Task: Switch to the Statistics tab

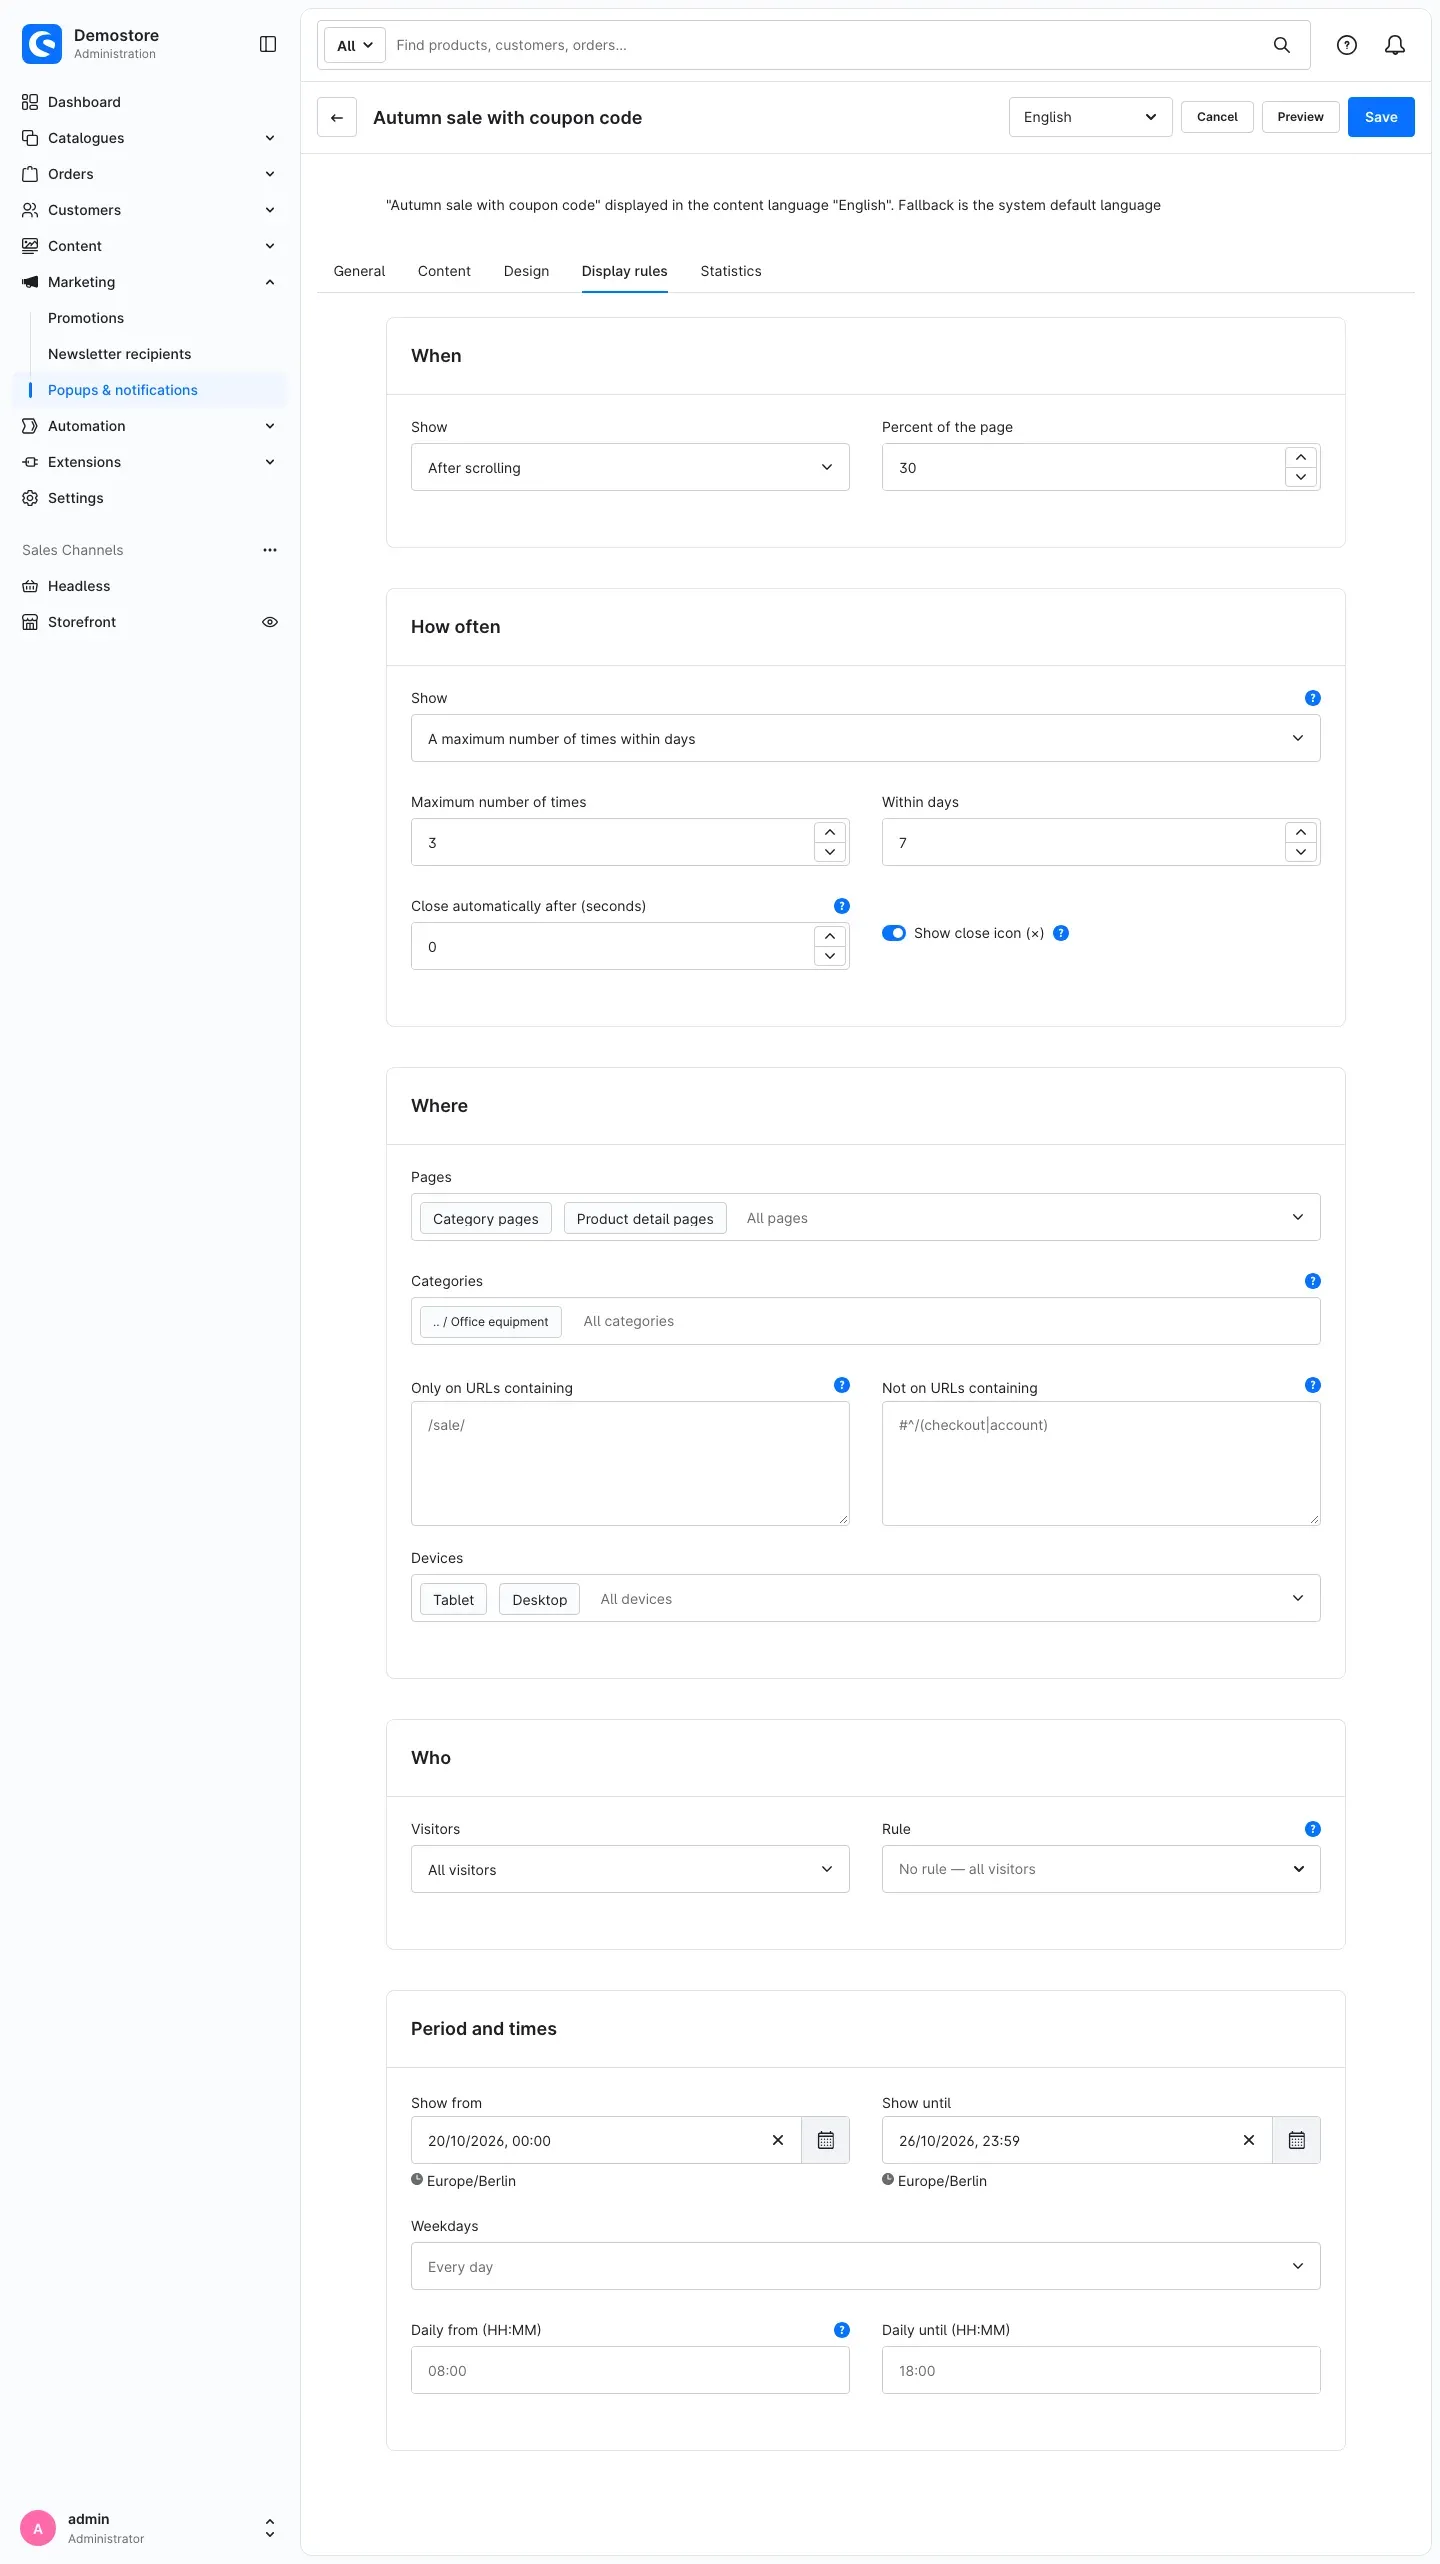Action: pyautogui.click(x=731, y=271)
